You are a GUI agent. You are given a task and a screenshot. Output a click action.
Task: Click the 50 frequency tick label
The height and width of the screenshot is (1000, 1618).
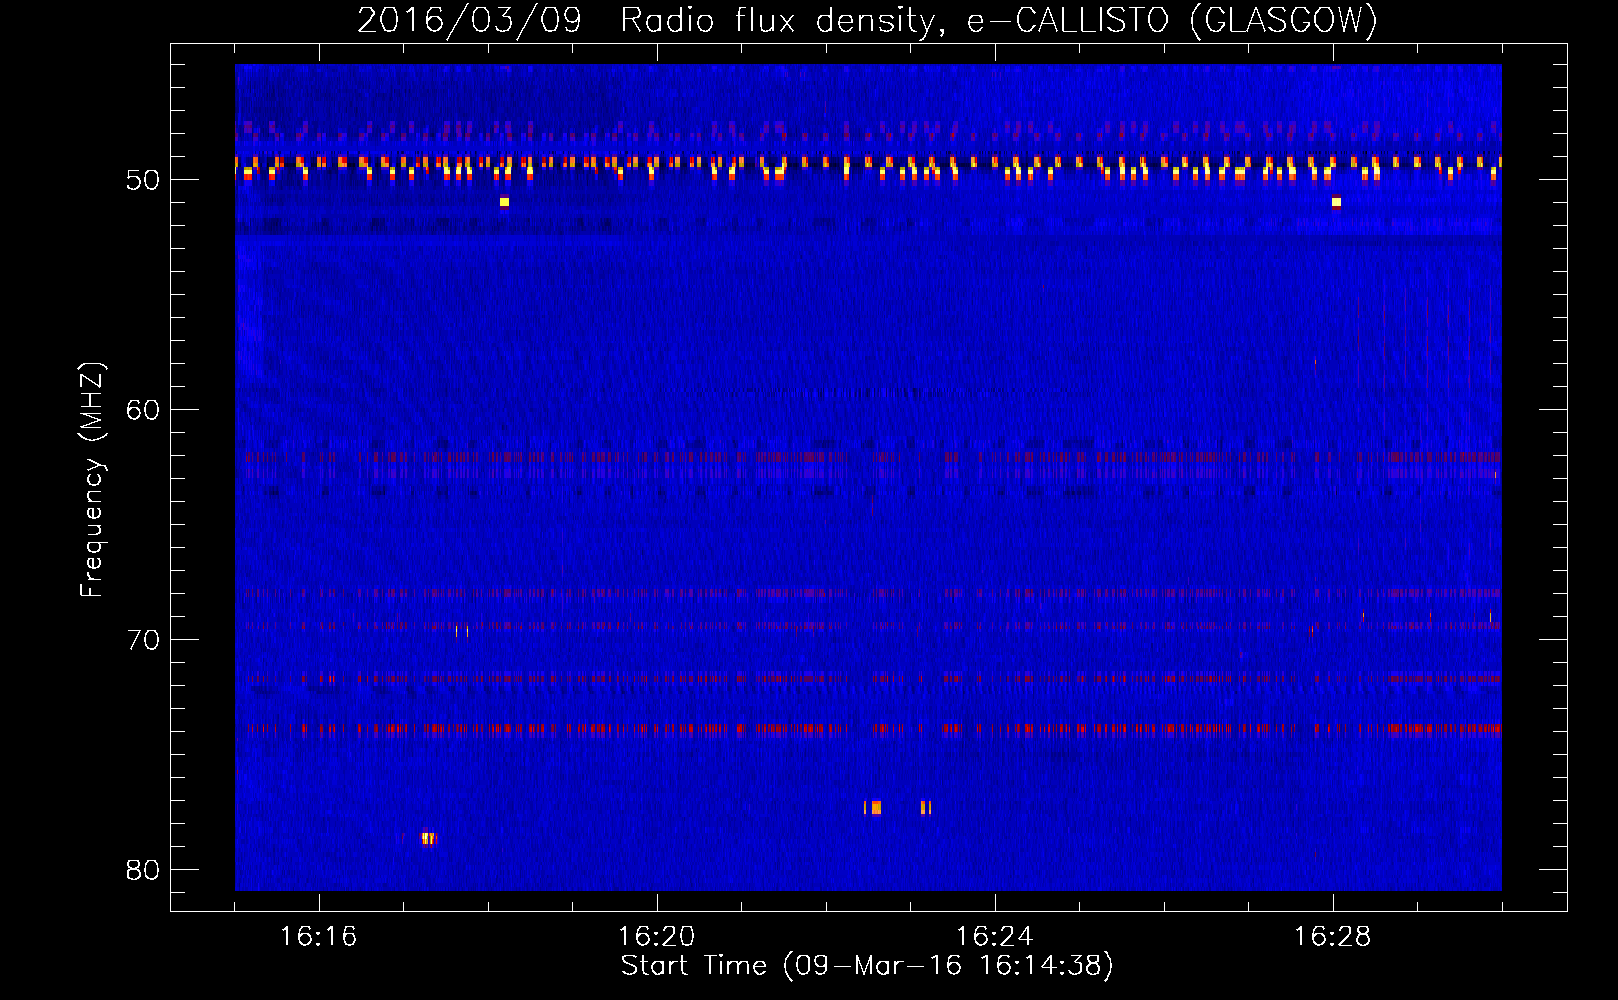(x=143, y=180)
